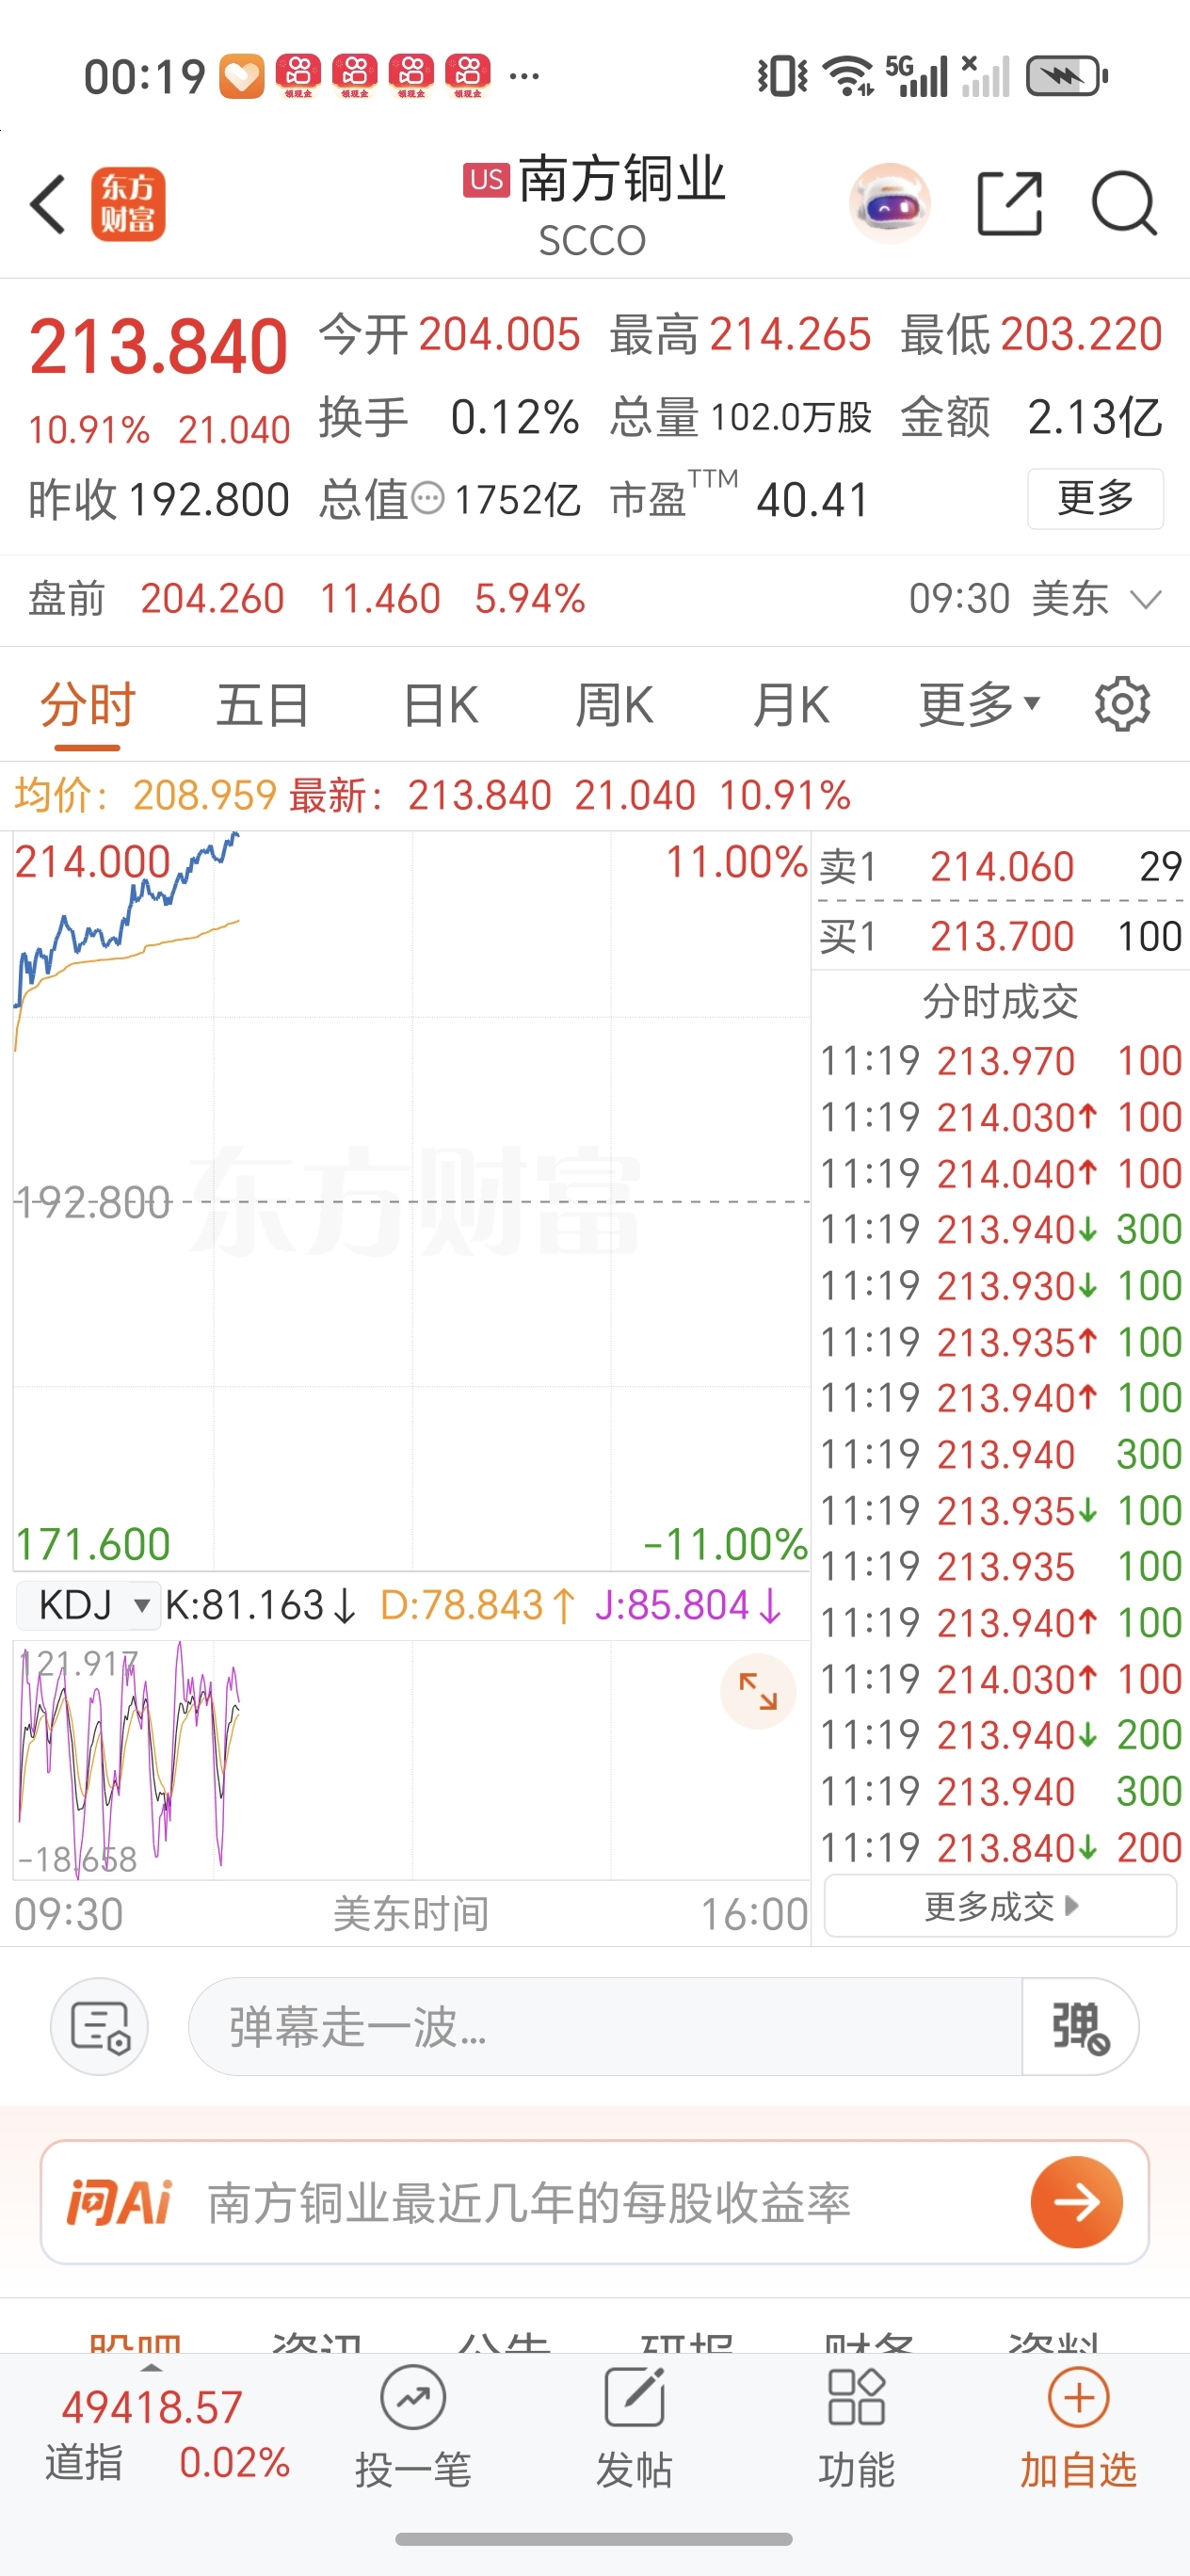Expand the 盘前 美东 time dropdown
Image resolution: width=1190 pixels, height=2576 pixels.
[1144, 600]
